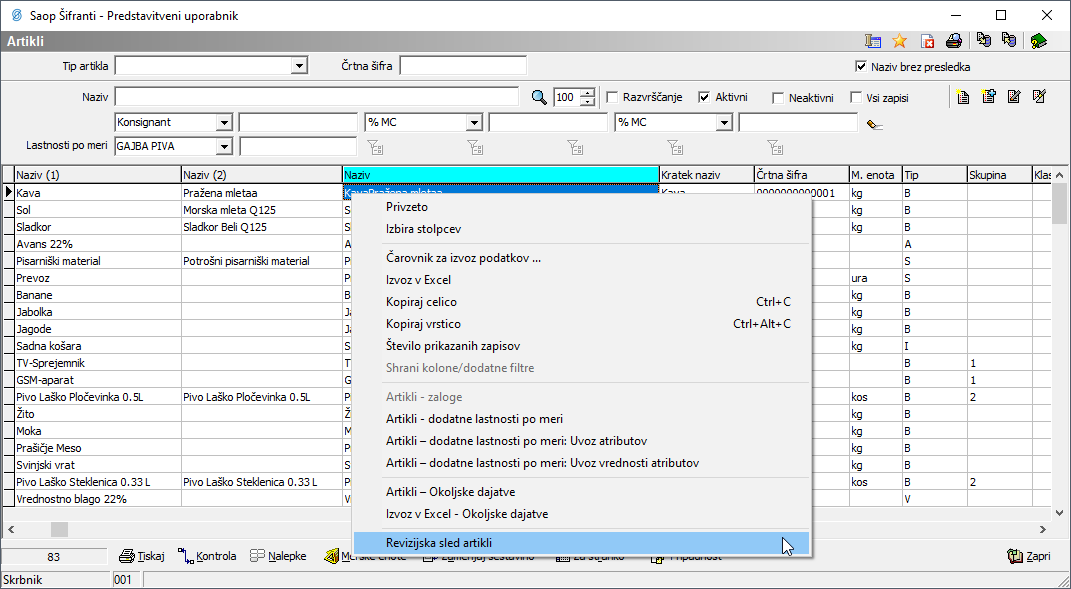Select the Vrednostno blago 22% row
This screenshot has width=1071, height=589.
pyautogui.click(x=98, y=499)
